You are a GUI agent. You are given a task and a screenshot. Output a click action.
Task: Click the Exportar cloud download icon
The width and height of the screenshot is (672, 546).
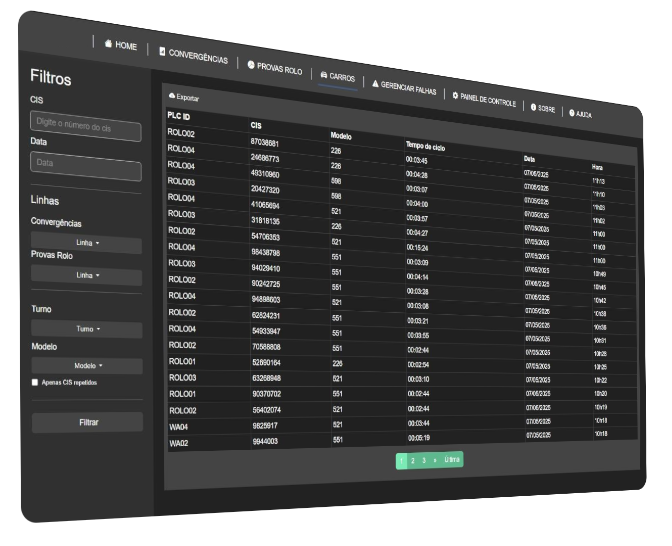(x=172, y=96)
